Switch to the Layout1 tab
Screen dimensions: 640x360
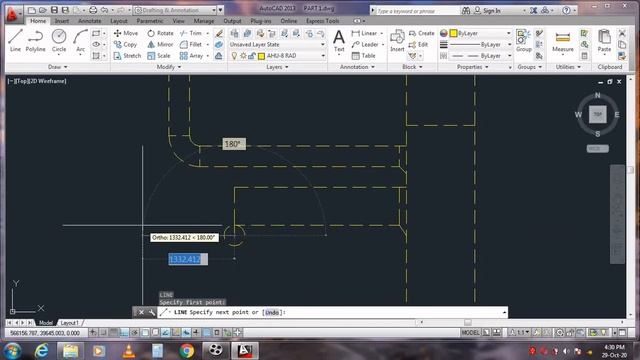69,323
